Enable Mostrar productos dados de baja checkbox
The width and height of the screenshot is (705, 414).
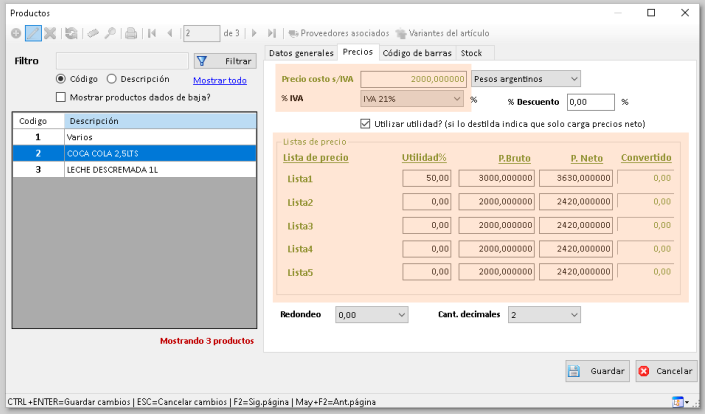pos(61,97)
